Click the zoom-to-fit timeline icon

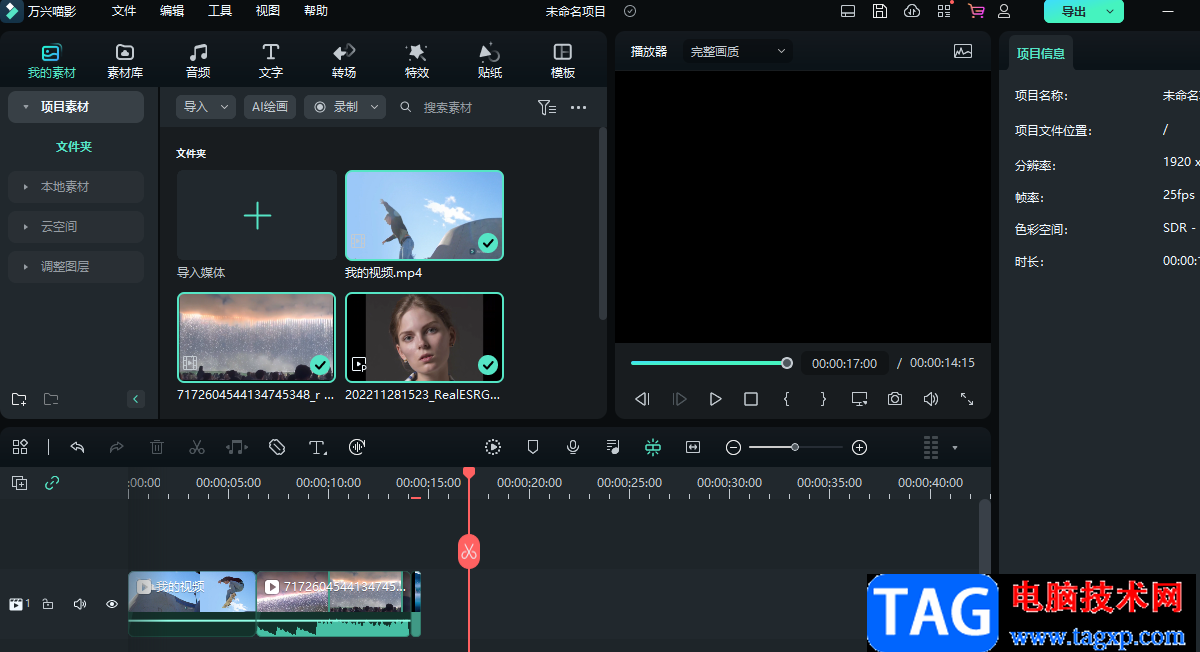[693, 447]
